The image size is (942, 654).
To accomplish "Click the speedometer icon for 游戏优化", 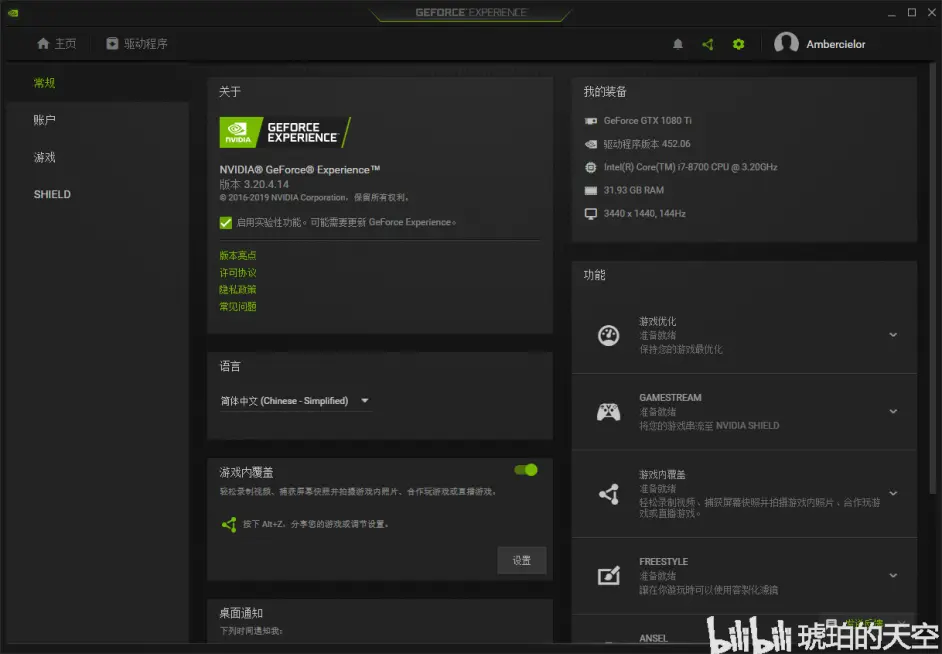I will click(609, 335).
